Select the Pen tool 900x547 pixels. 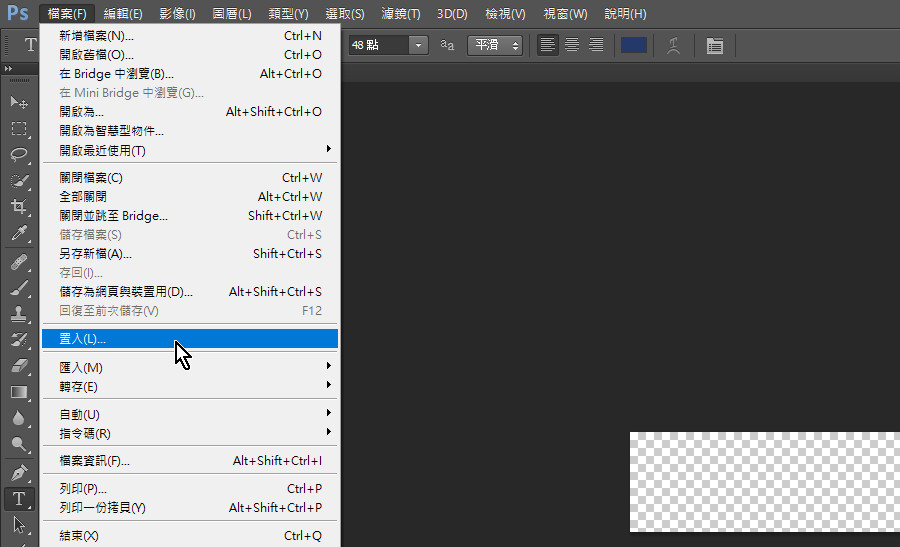click(19, 473)
